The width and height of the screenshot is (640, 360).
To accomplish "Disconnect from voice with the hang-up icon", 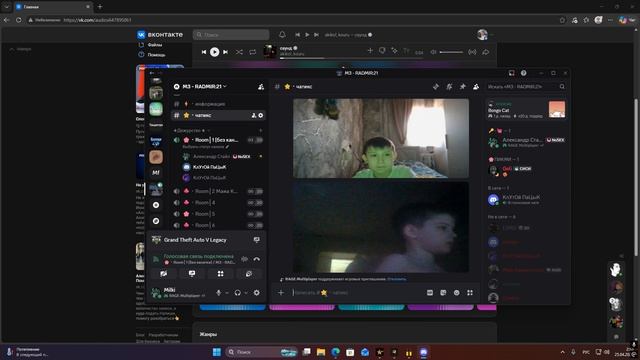I will click(x=256, y=259).
